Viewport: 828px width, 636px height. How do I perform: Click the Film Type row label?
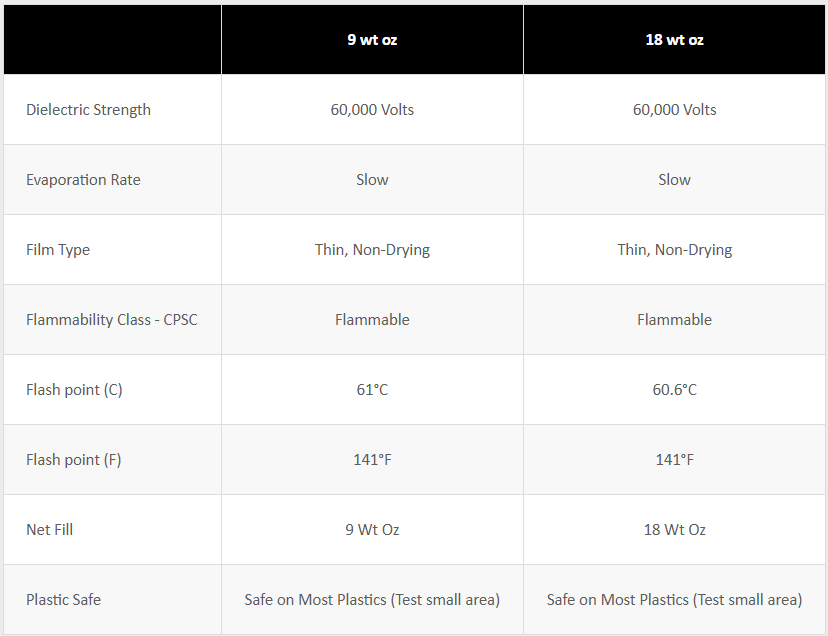click(x=58, y=250)
